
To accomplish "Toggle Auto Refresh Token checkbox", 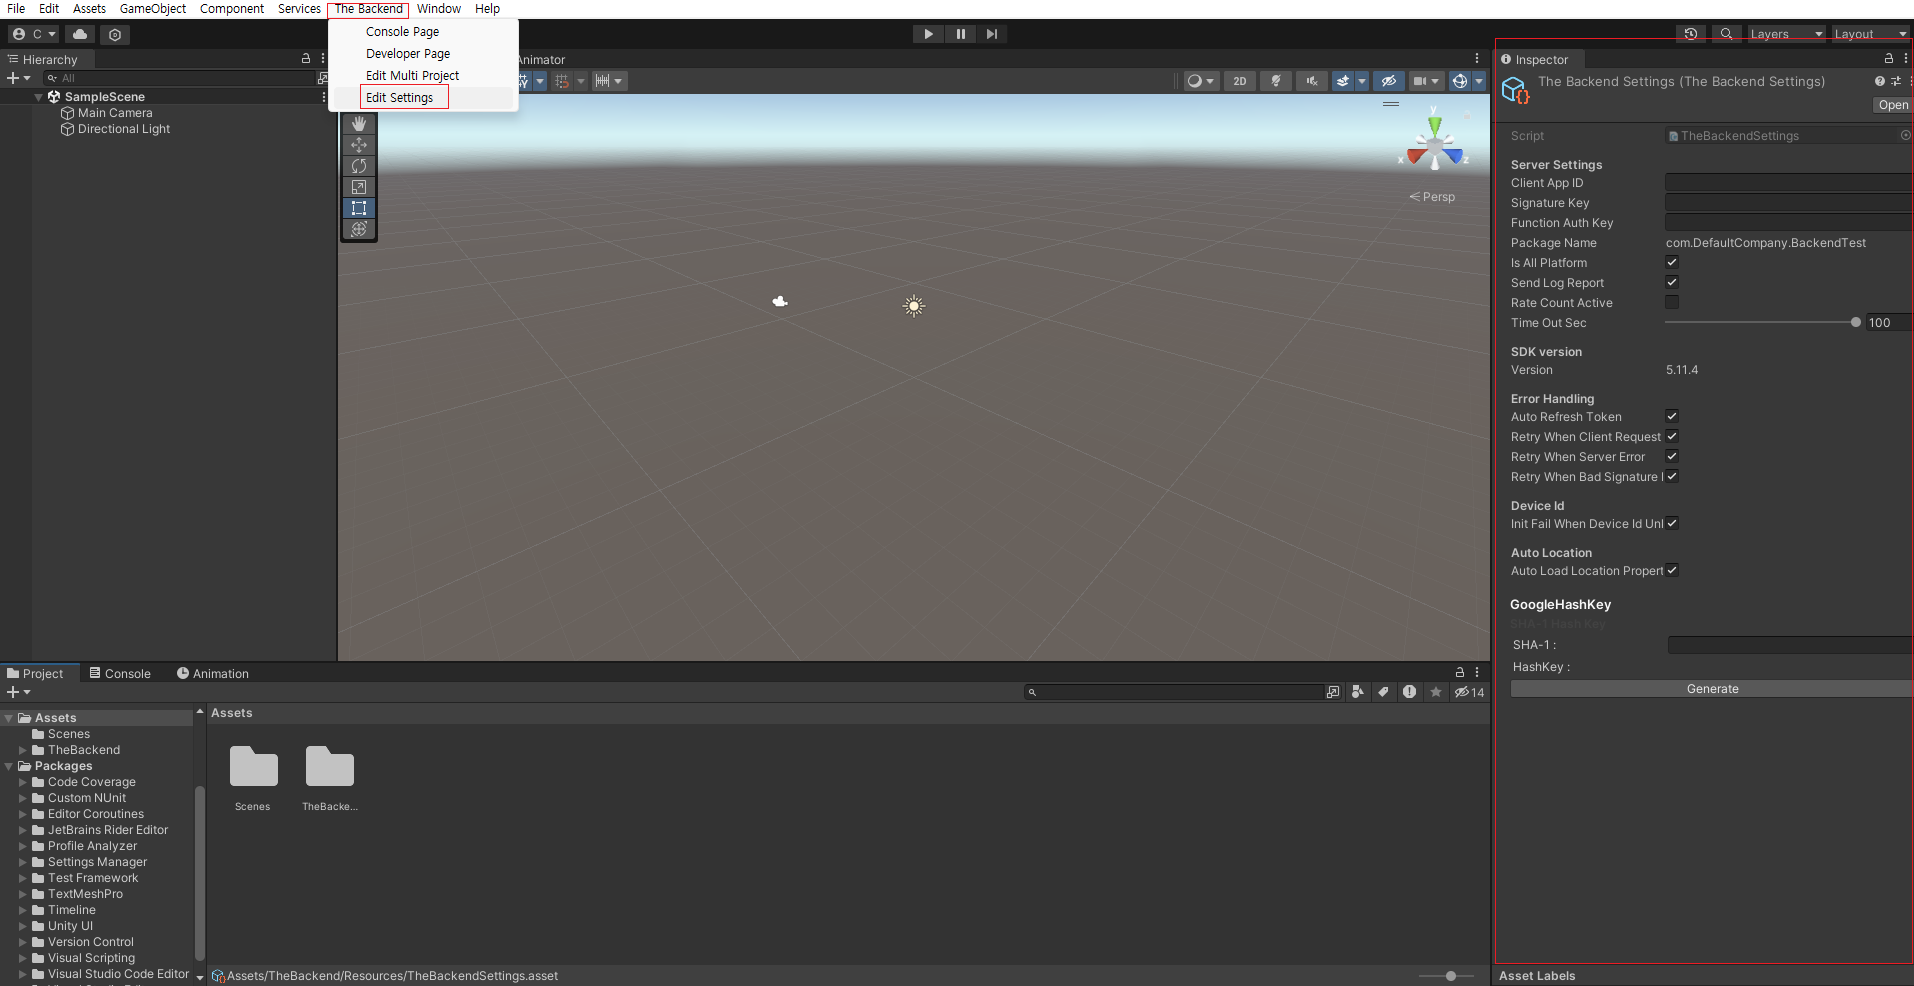I will [1672, 416].
